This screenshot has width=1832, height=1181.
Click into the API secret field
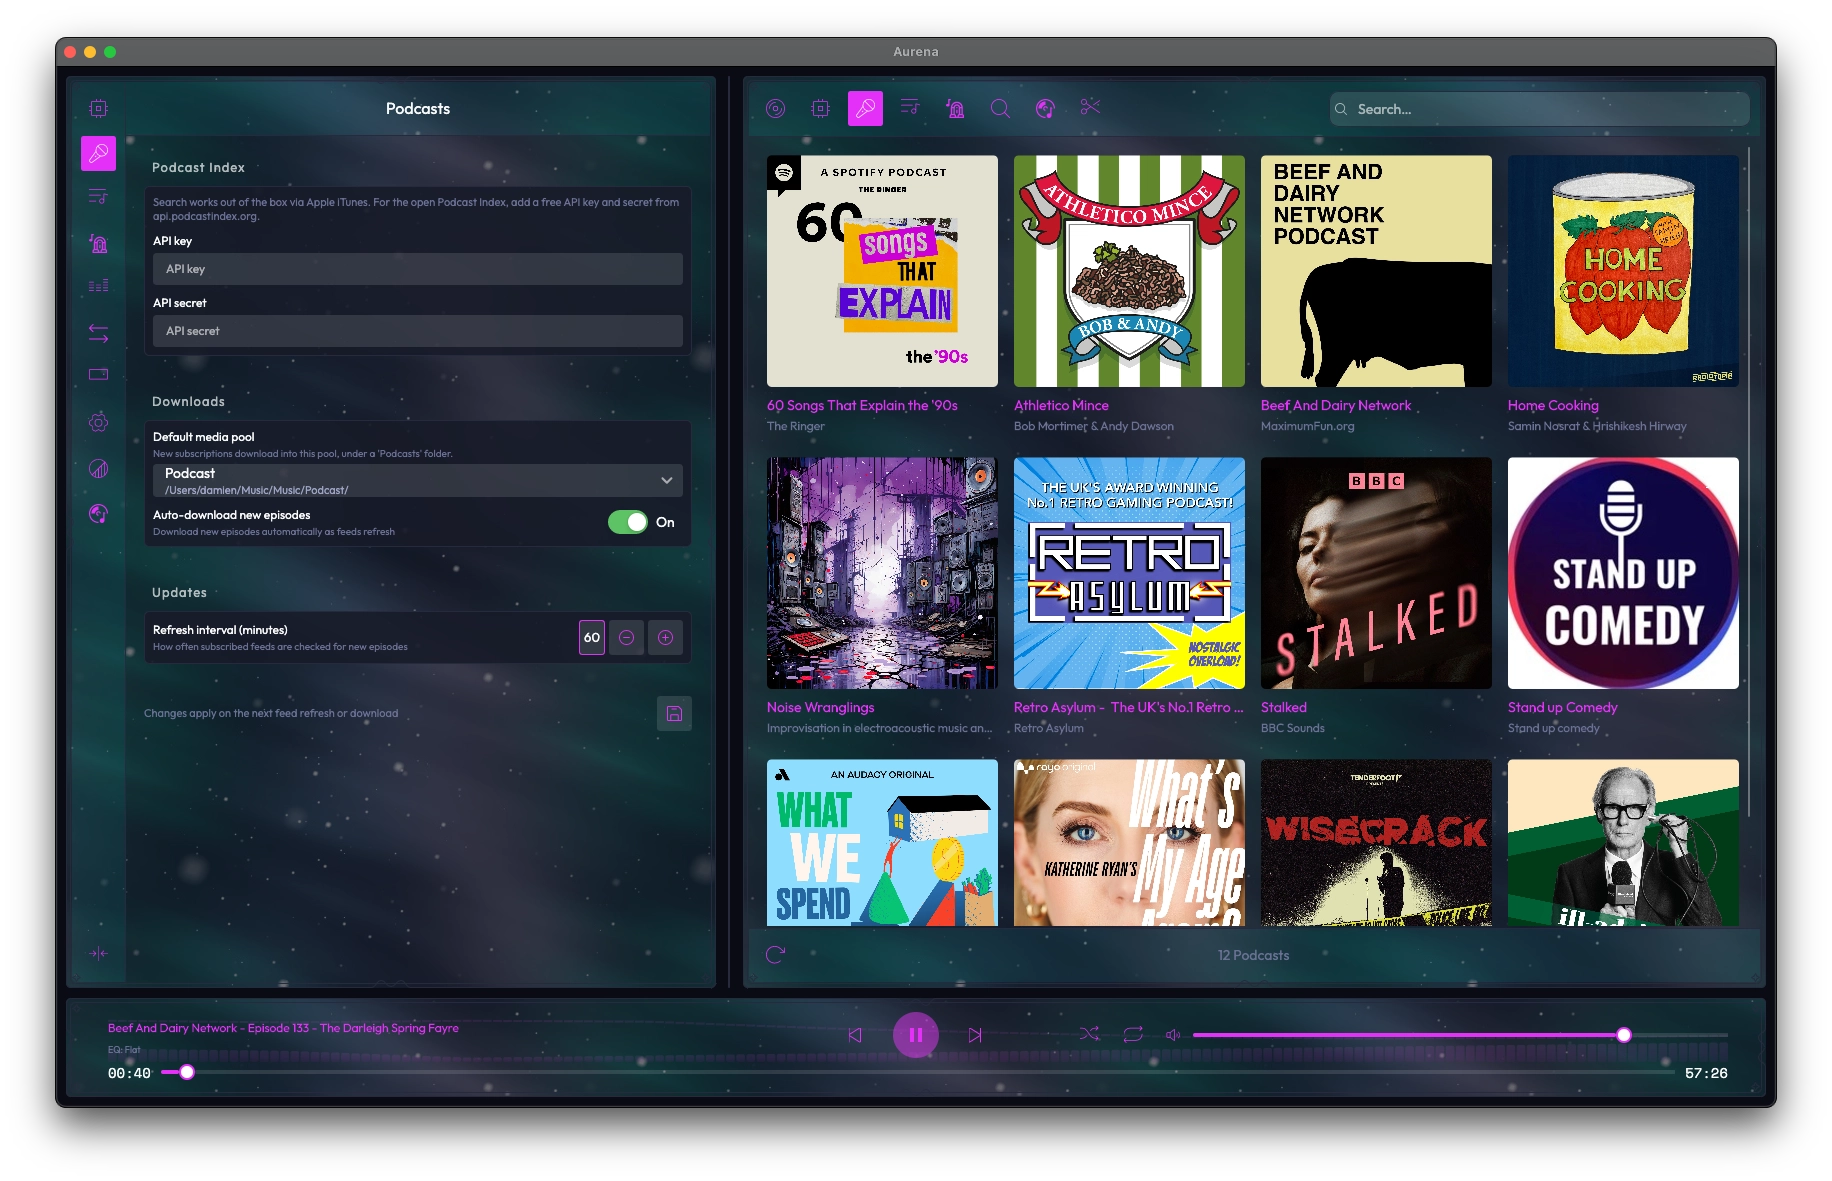tap(418, 331)
